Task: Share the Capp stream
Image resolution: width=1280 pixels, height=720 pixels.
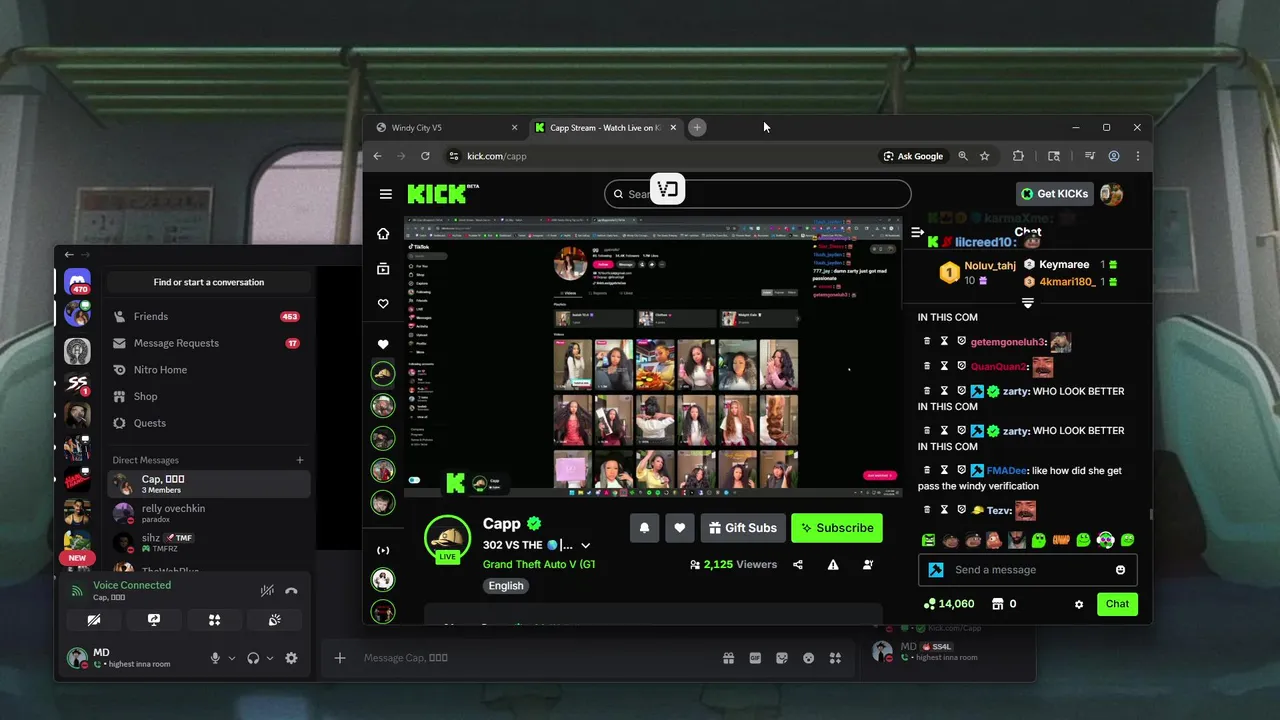Action: (798, 564)
